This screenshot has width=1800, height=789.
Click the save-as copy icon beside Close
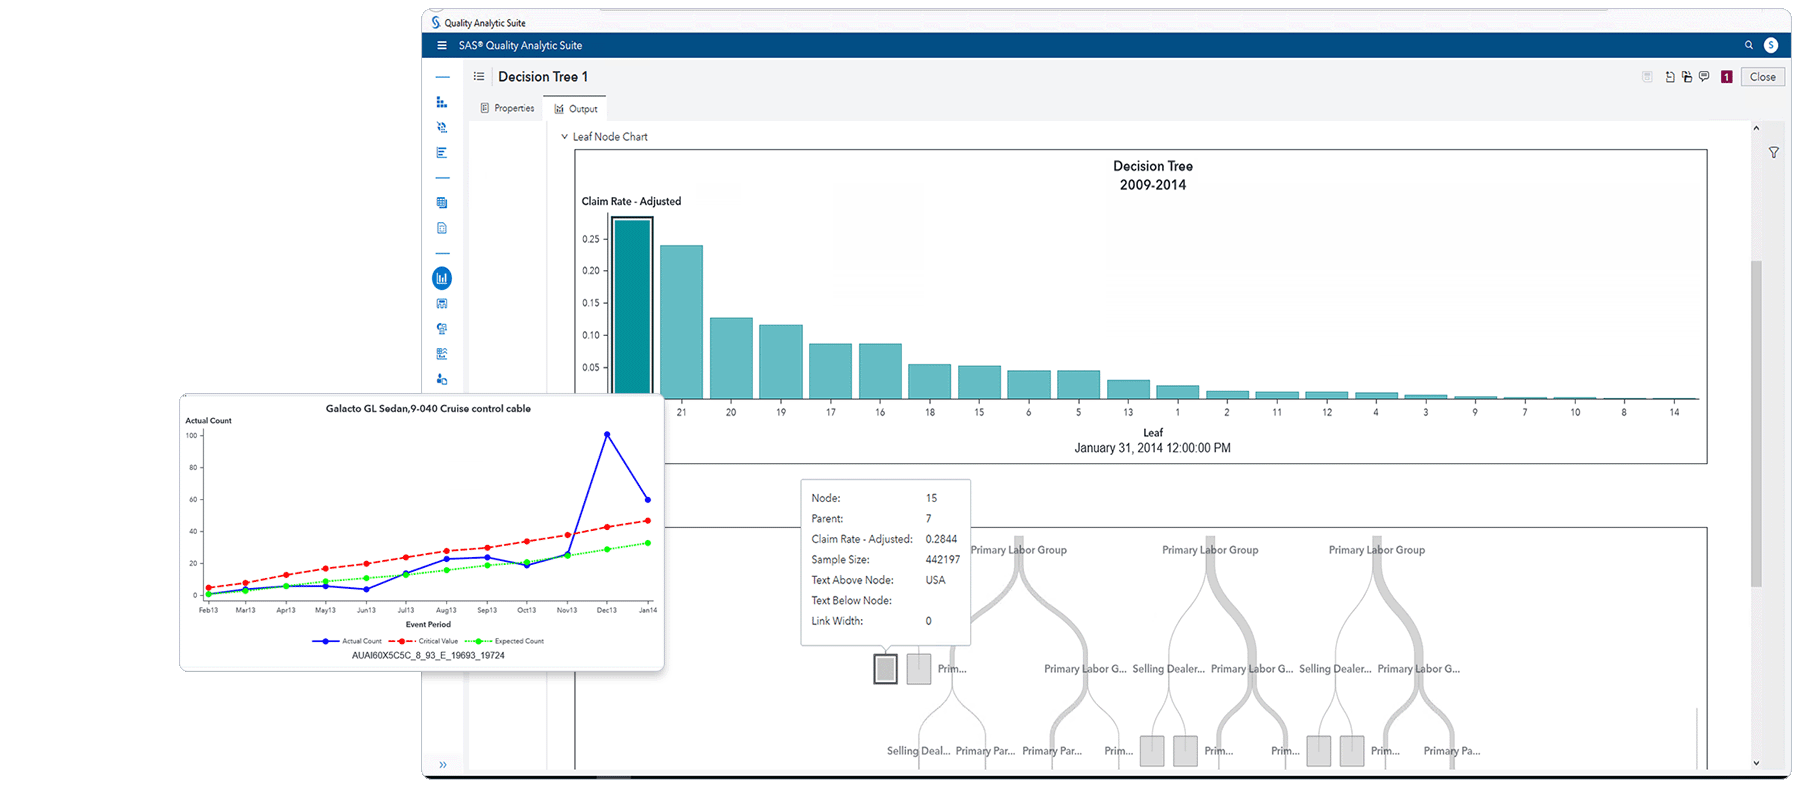[x=1687, y=77]
